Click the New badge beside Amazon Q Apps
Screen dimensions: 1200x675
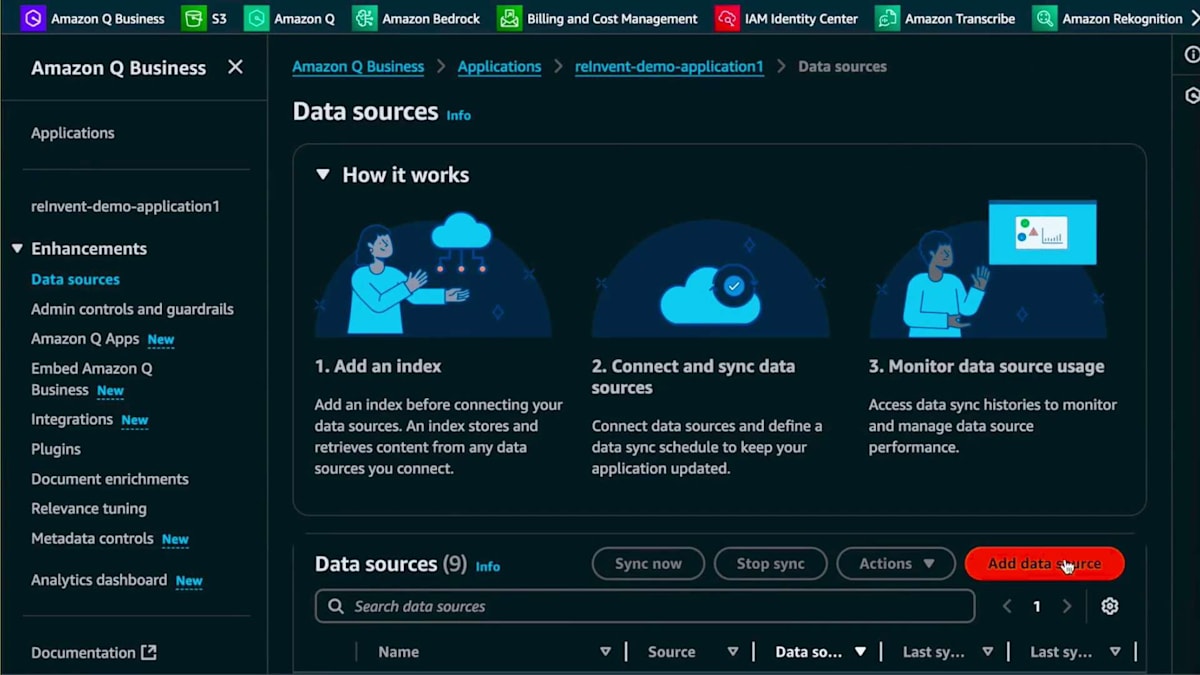tap(161, 340)
